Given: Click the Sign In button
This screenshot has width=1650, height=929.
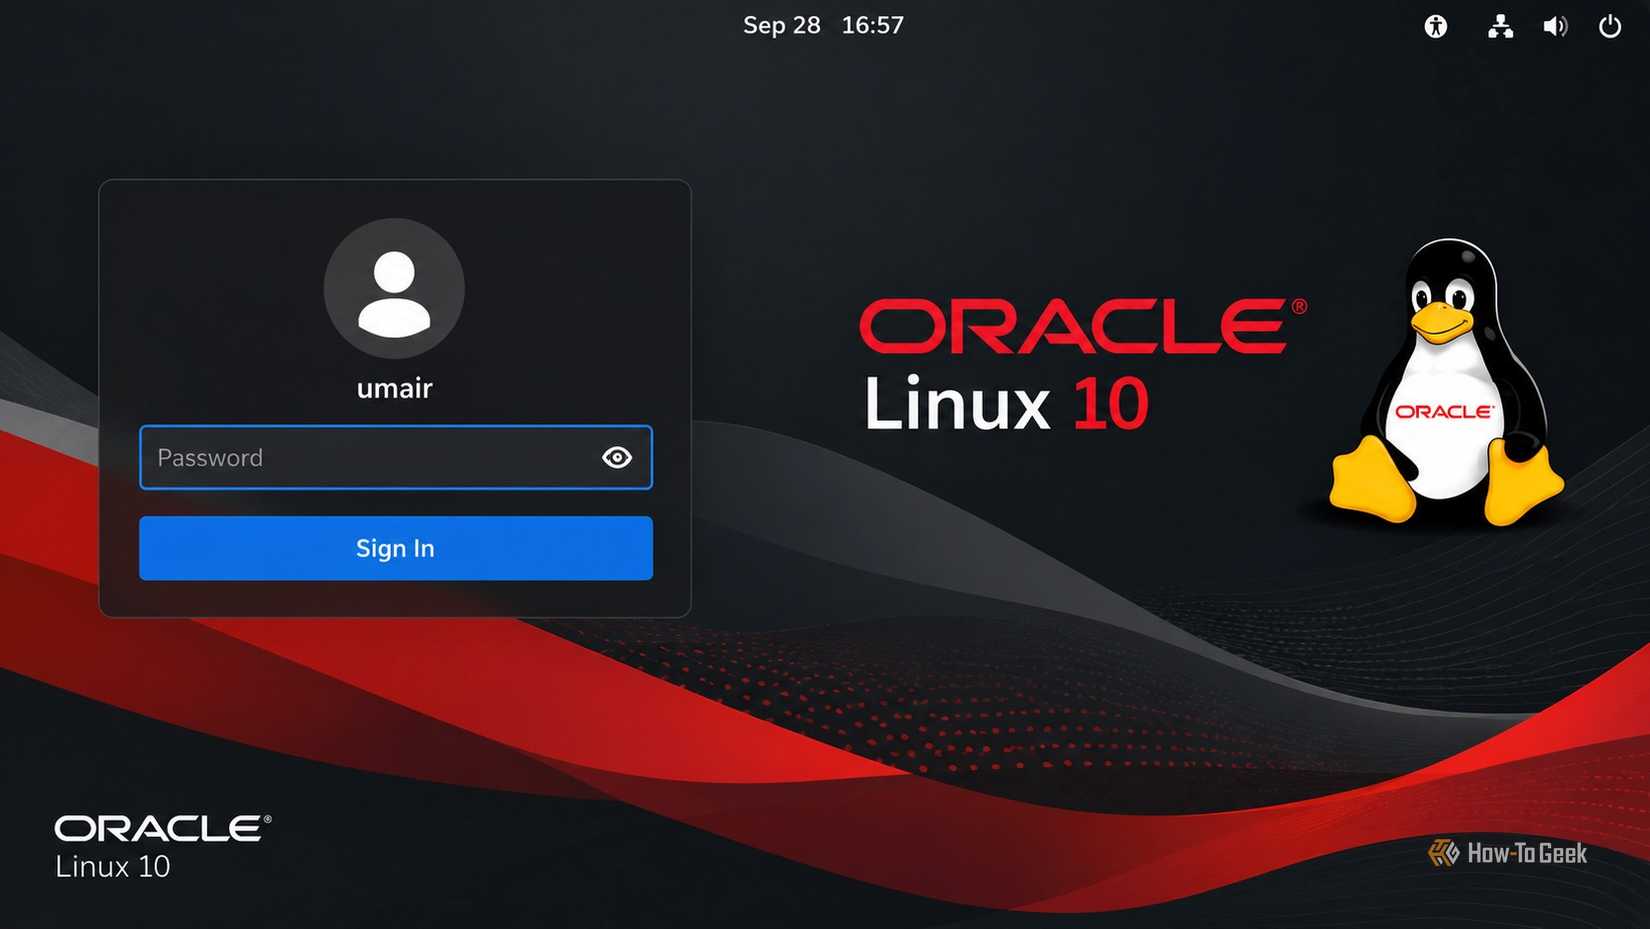Looking at the screenshot, I should coord(396,548).
